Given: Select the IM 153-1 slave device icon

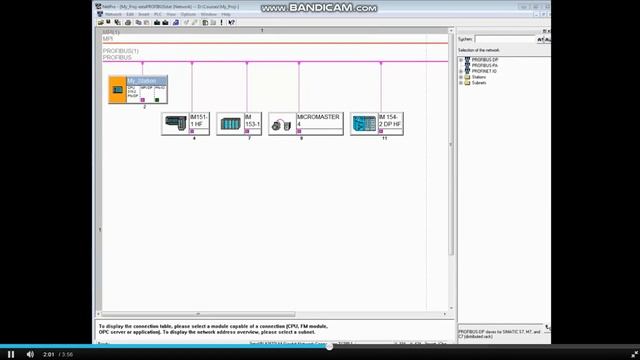Looking at the screenshot, I should coord(231,123).
